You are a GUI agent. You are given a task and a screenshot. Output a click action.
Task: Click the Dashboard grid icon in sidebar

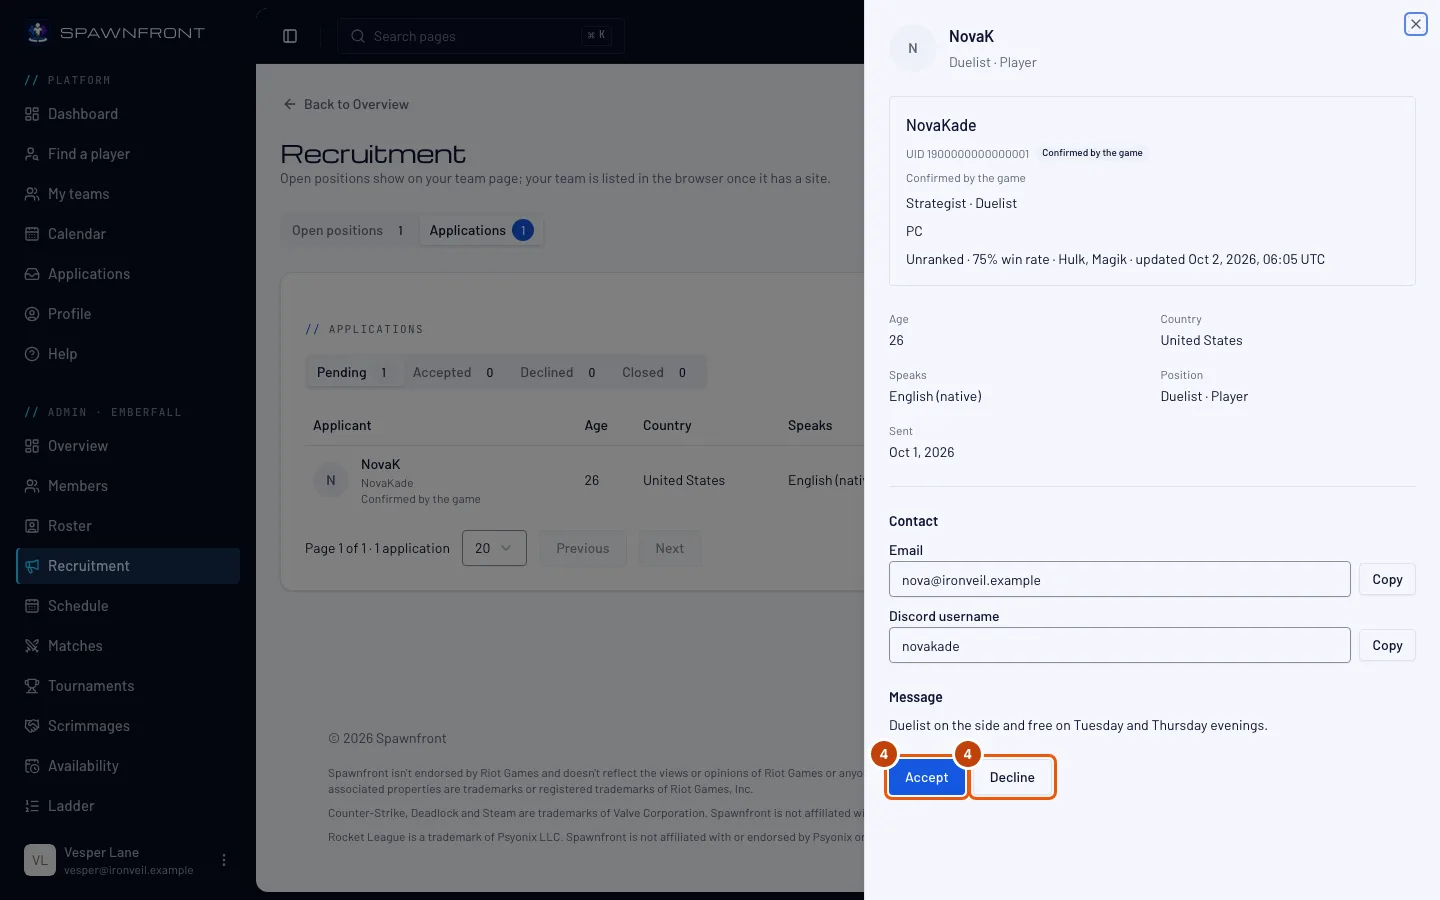32,114
